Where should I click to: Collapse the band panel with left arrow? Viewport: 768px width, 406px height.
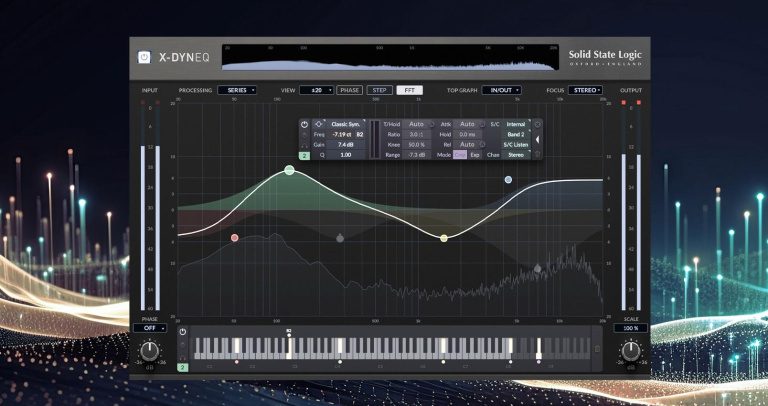click(537, 140)
